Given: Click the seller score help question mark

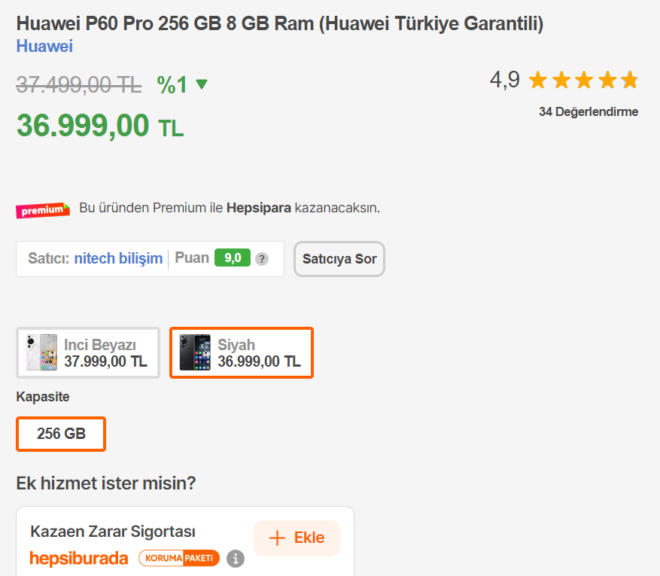Looking at the screenshot, I should coord(262,259).
